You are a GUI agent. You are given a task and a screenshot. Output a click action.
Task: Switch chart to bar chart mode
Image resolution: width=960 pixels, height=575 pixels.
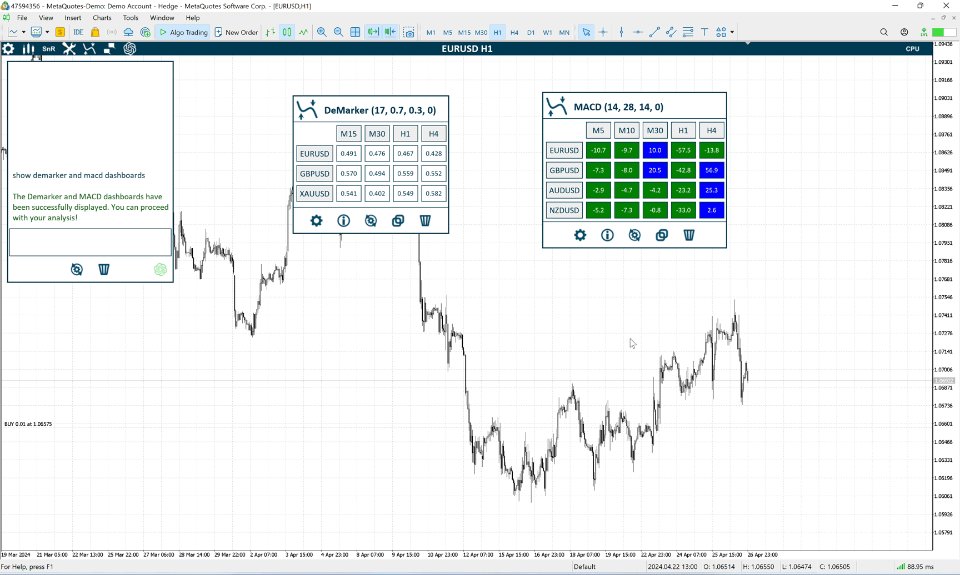click(270, 32)
